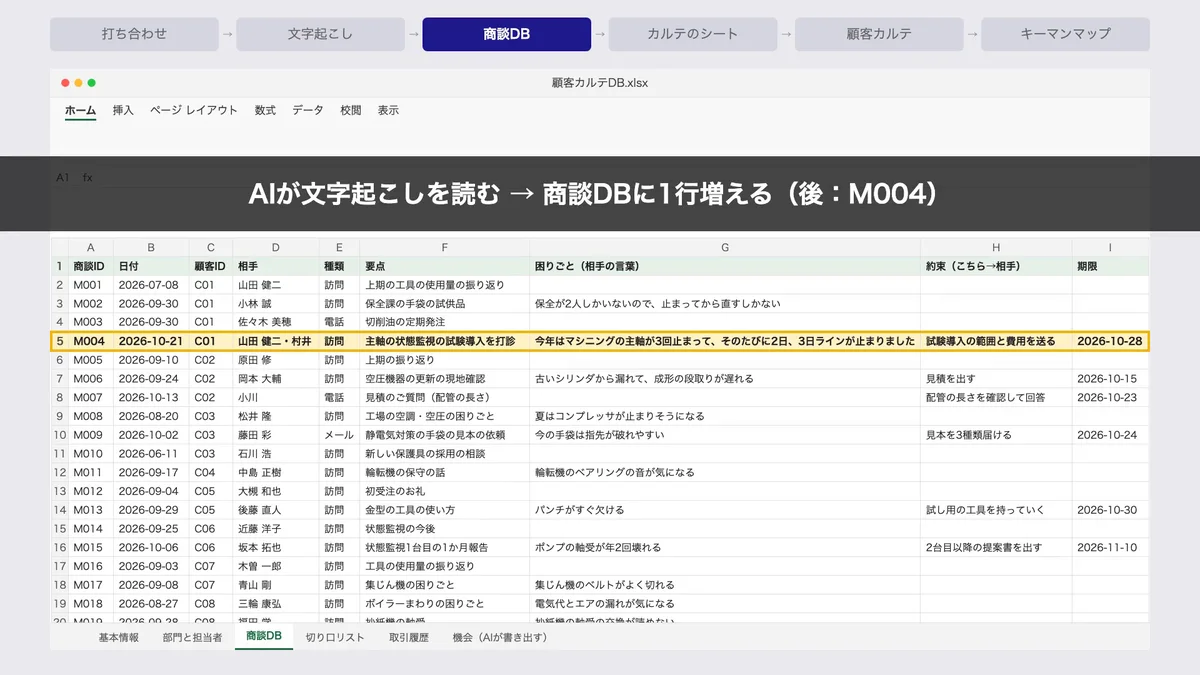The width and height of the screenshot is (1200, 675).
Task: Open the 表示 ribbon tab
Action: [388, 110]
